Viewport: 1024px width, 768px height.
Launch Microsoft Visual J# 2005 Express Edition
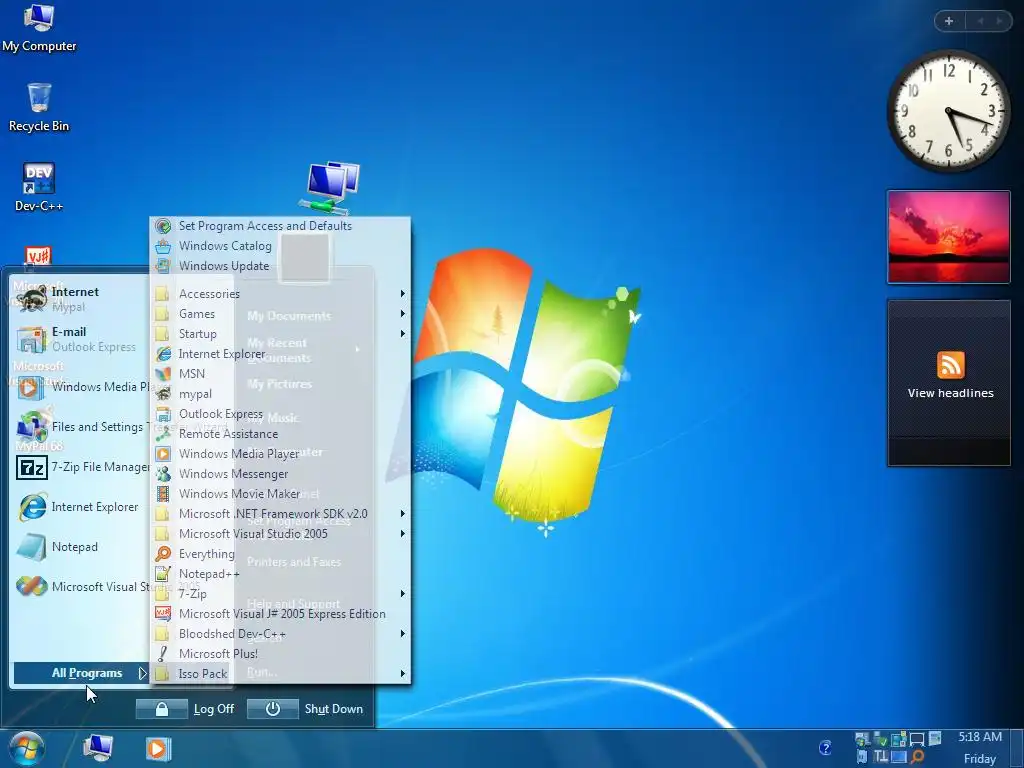[280, 613]
